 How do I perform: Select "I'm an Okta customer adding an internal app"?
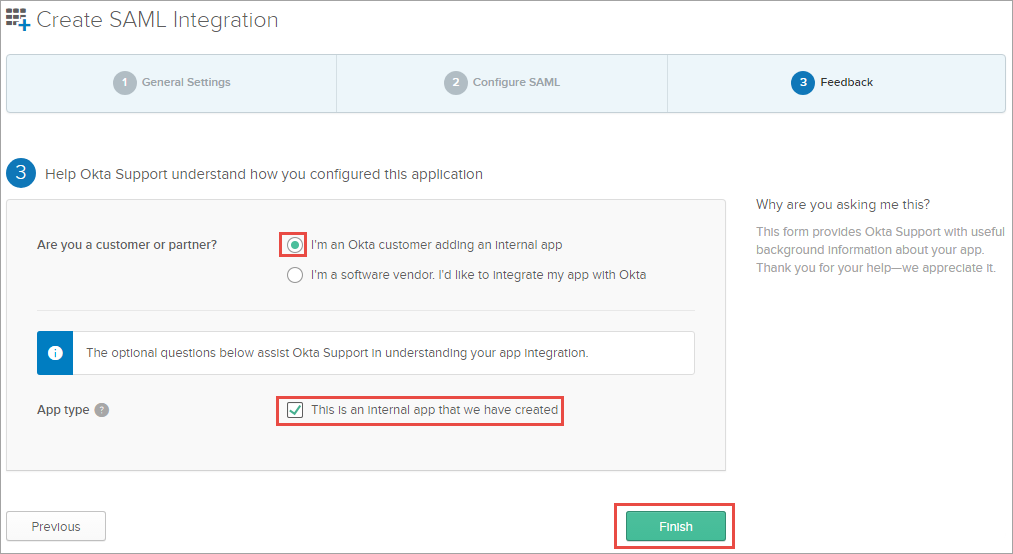(295, 245)
